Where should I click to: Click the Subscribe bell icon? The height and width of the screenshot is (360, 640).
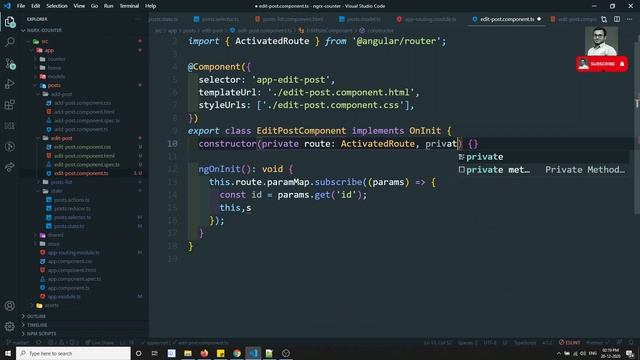pos(622,64)
